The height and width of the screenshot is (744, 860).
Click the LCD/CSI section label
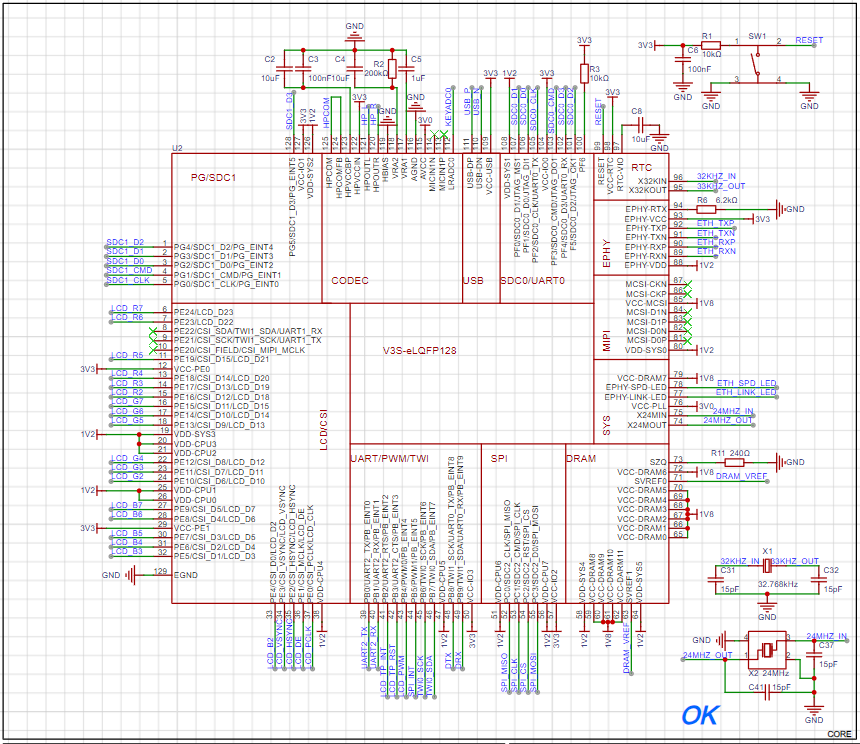323,429
